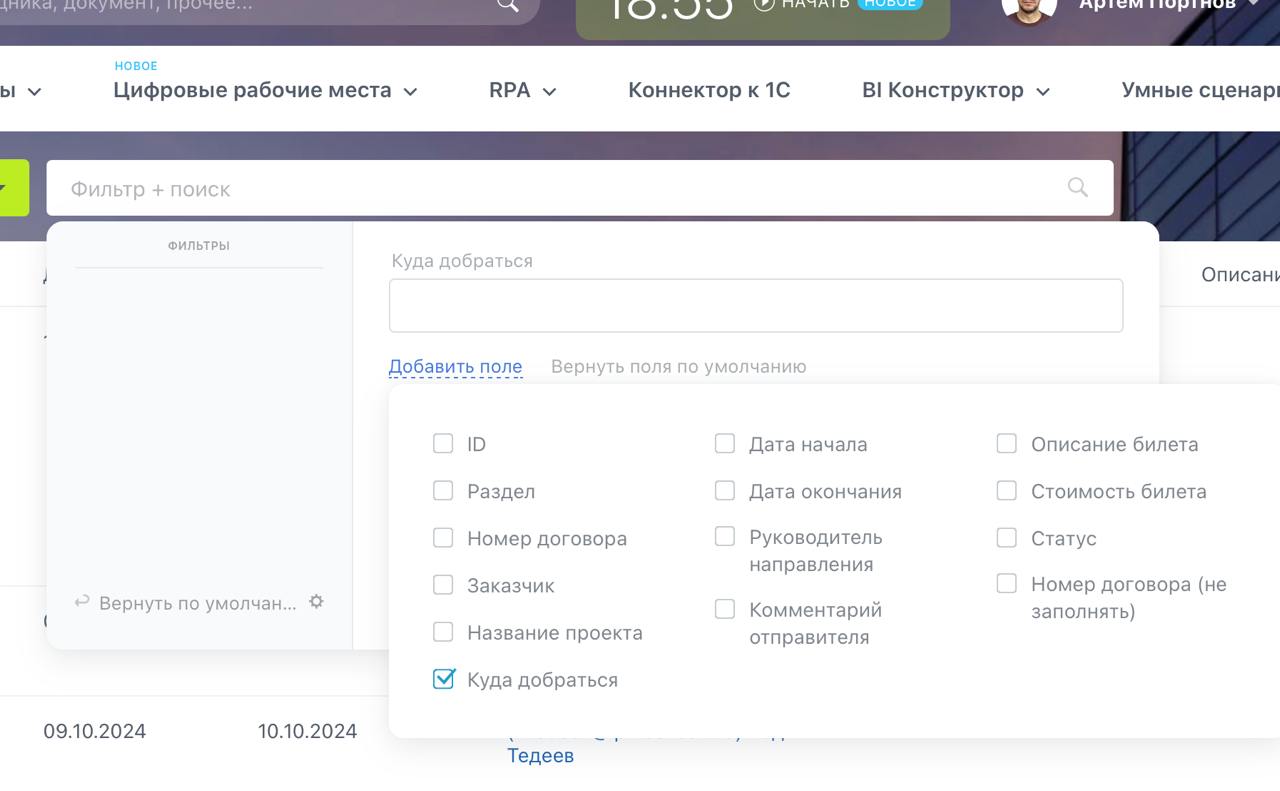Viewport: 1280px width, 791px height.
Task: Click the play icon beside НАЧАТЬ
Action: 764,4
